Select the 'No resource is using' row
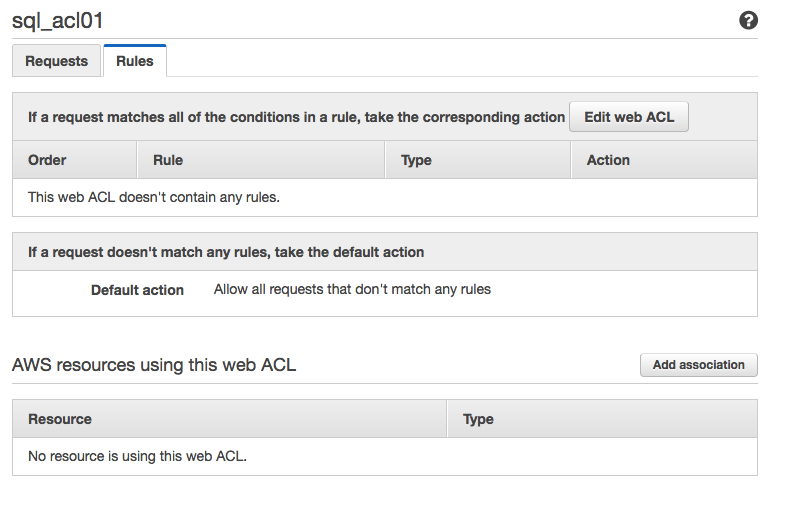This screenshot has width=785, height=517. coord(137,456)
